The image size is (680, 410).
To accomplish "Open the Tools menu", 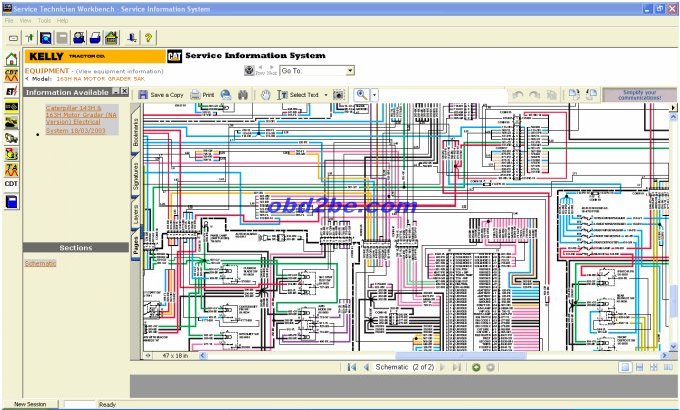I will [x=44, y=20].
